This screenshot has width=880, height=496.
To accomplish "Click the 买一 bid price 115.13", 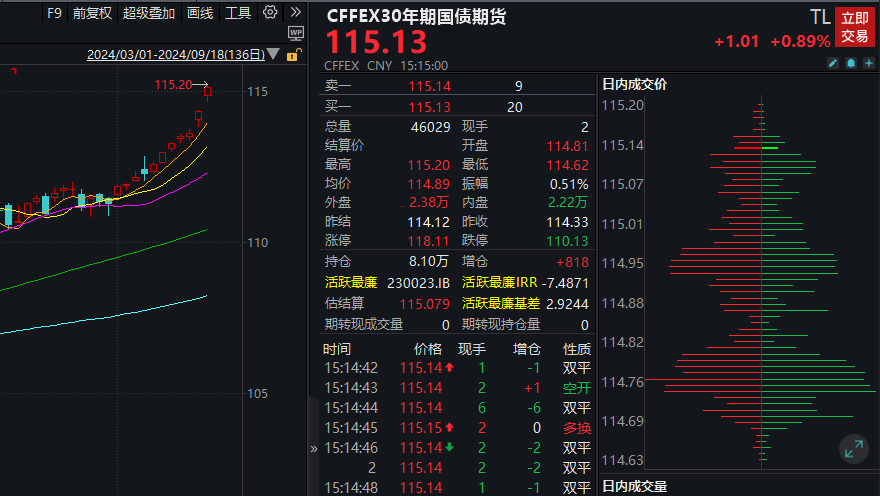I will [x=429, y=107].
